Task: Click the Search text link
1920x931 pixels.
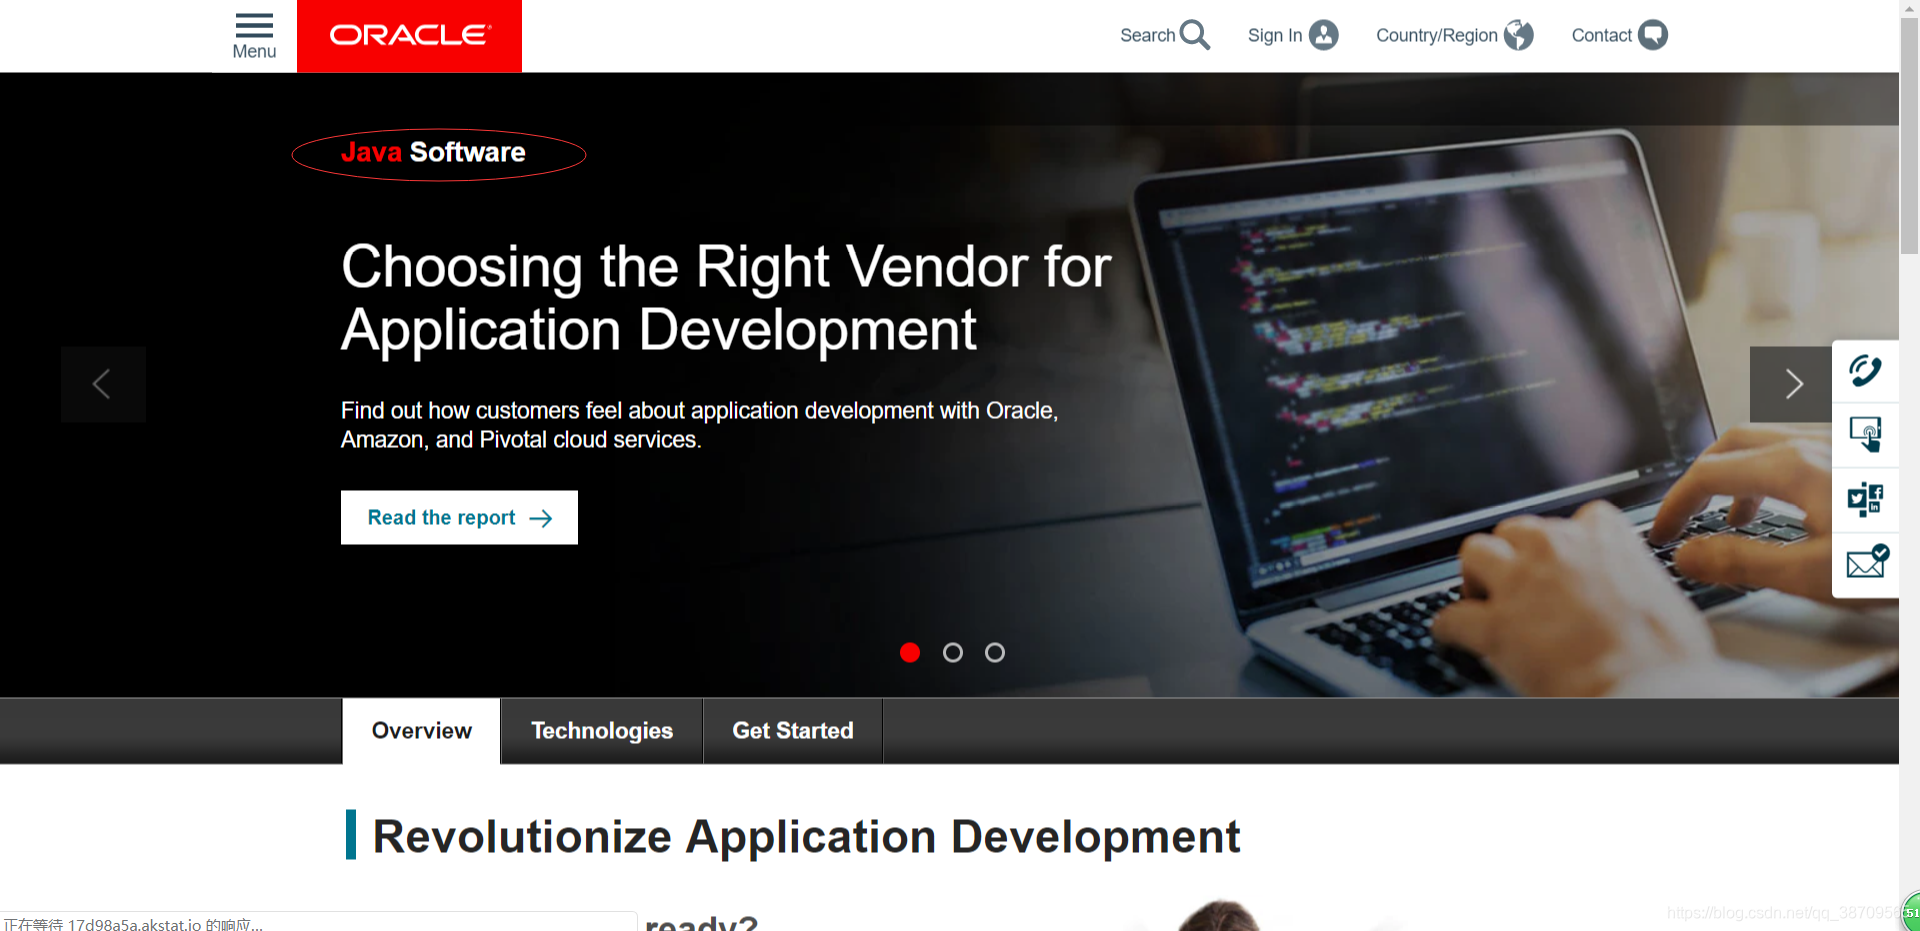Action: tap(1147, 35)
